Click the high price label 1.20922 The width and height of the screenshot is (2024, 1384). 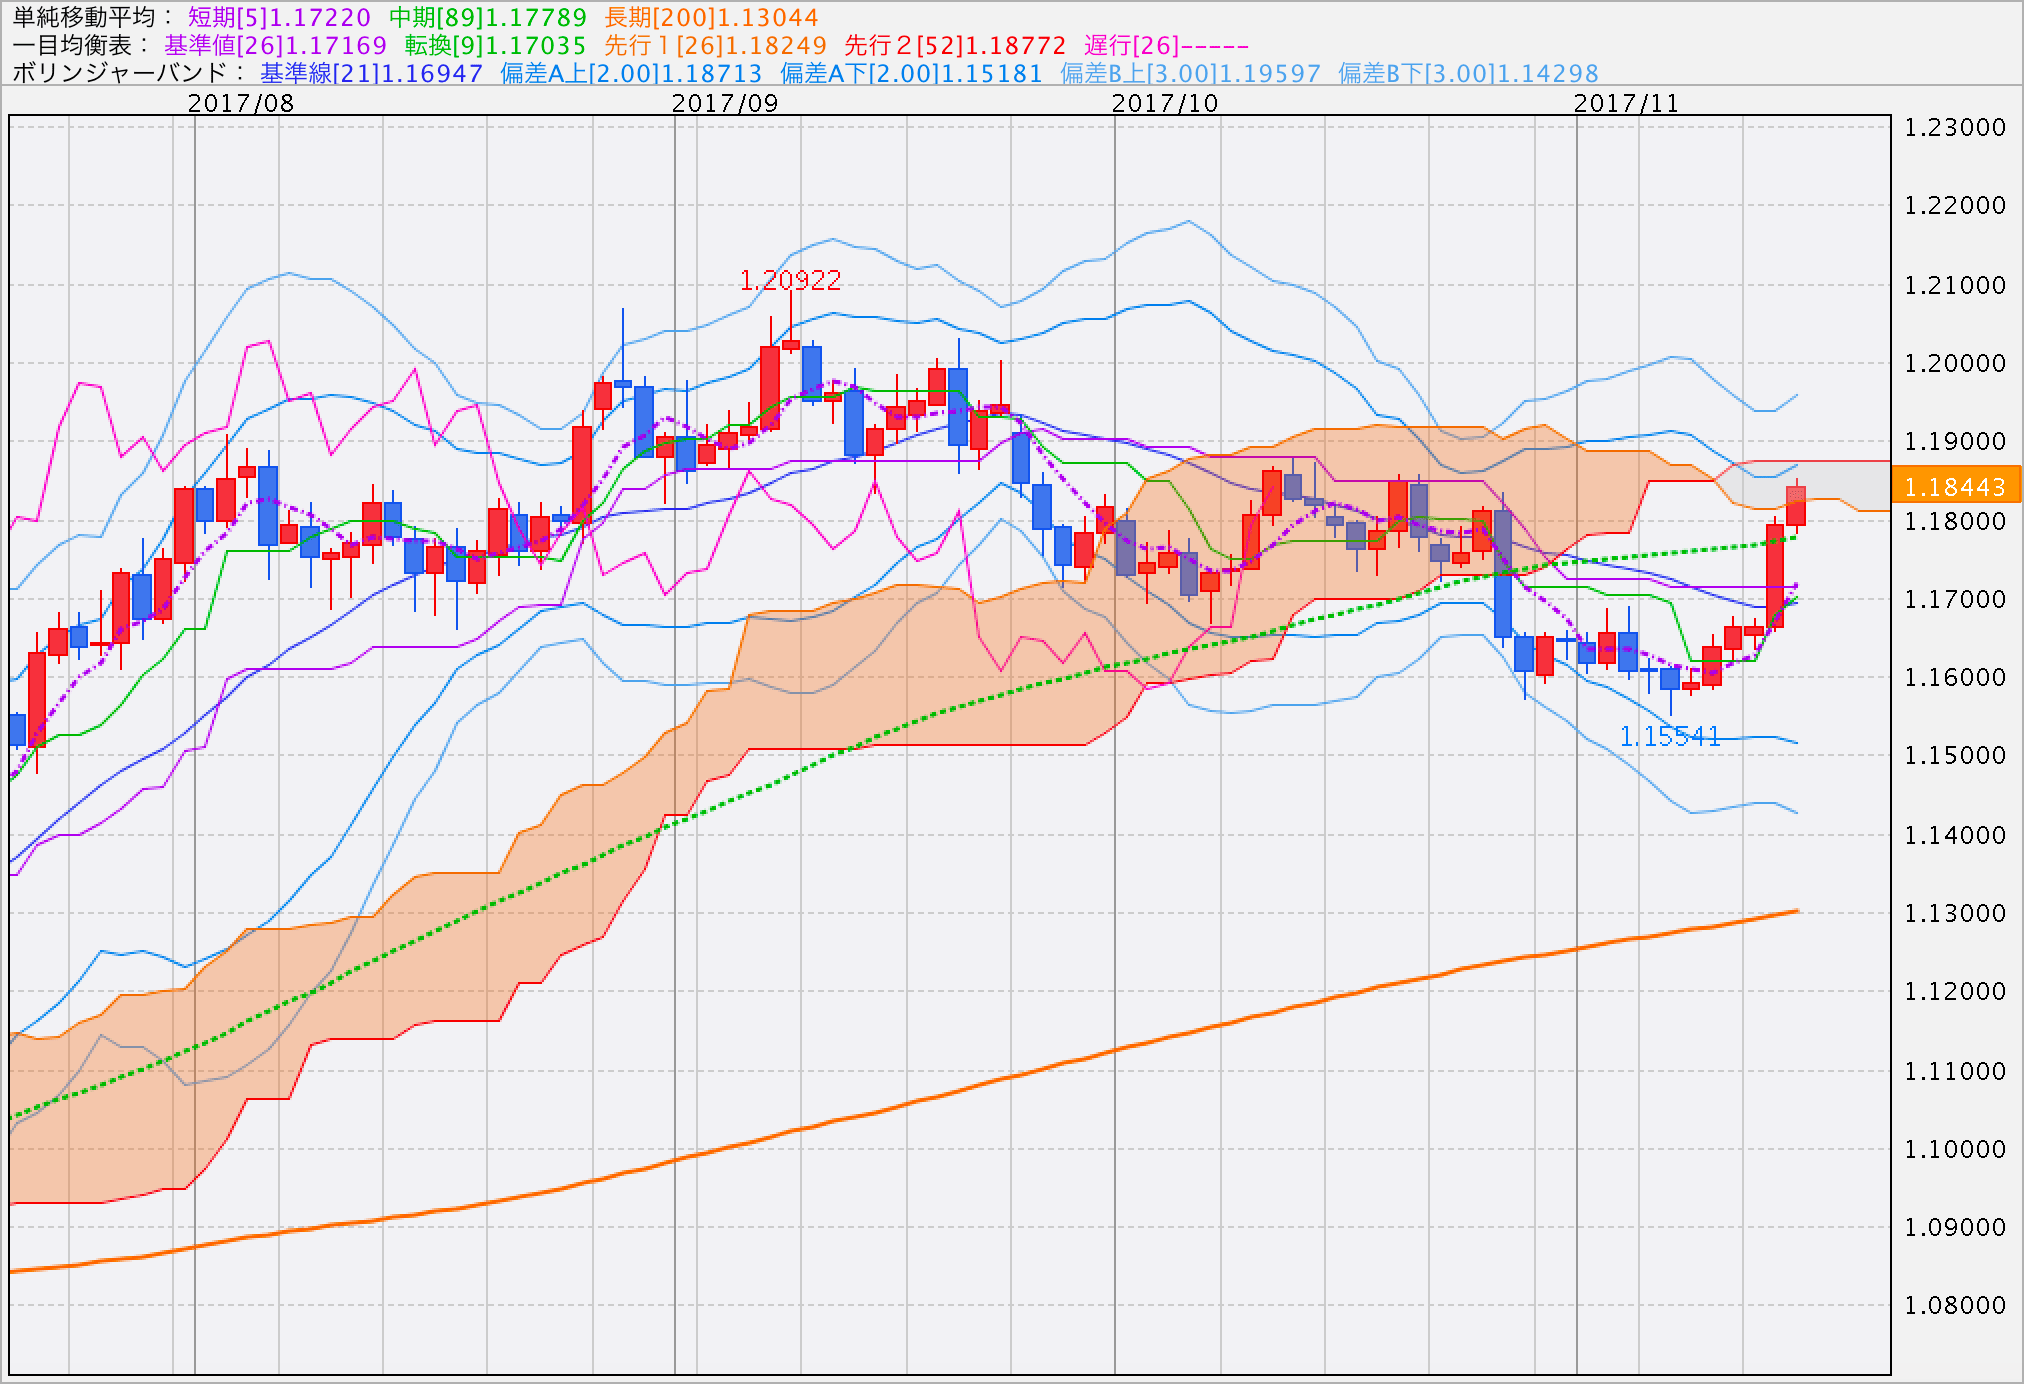tap(790, 280)
